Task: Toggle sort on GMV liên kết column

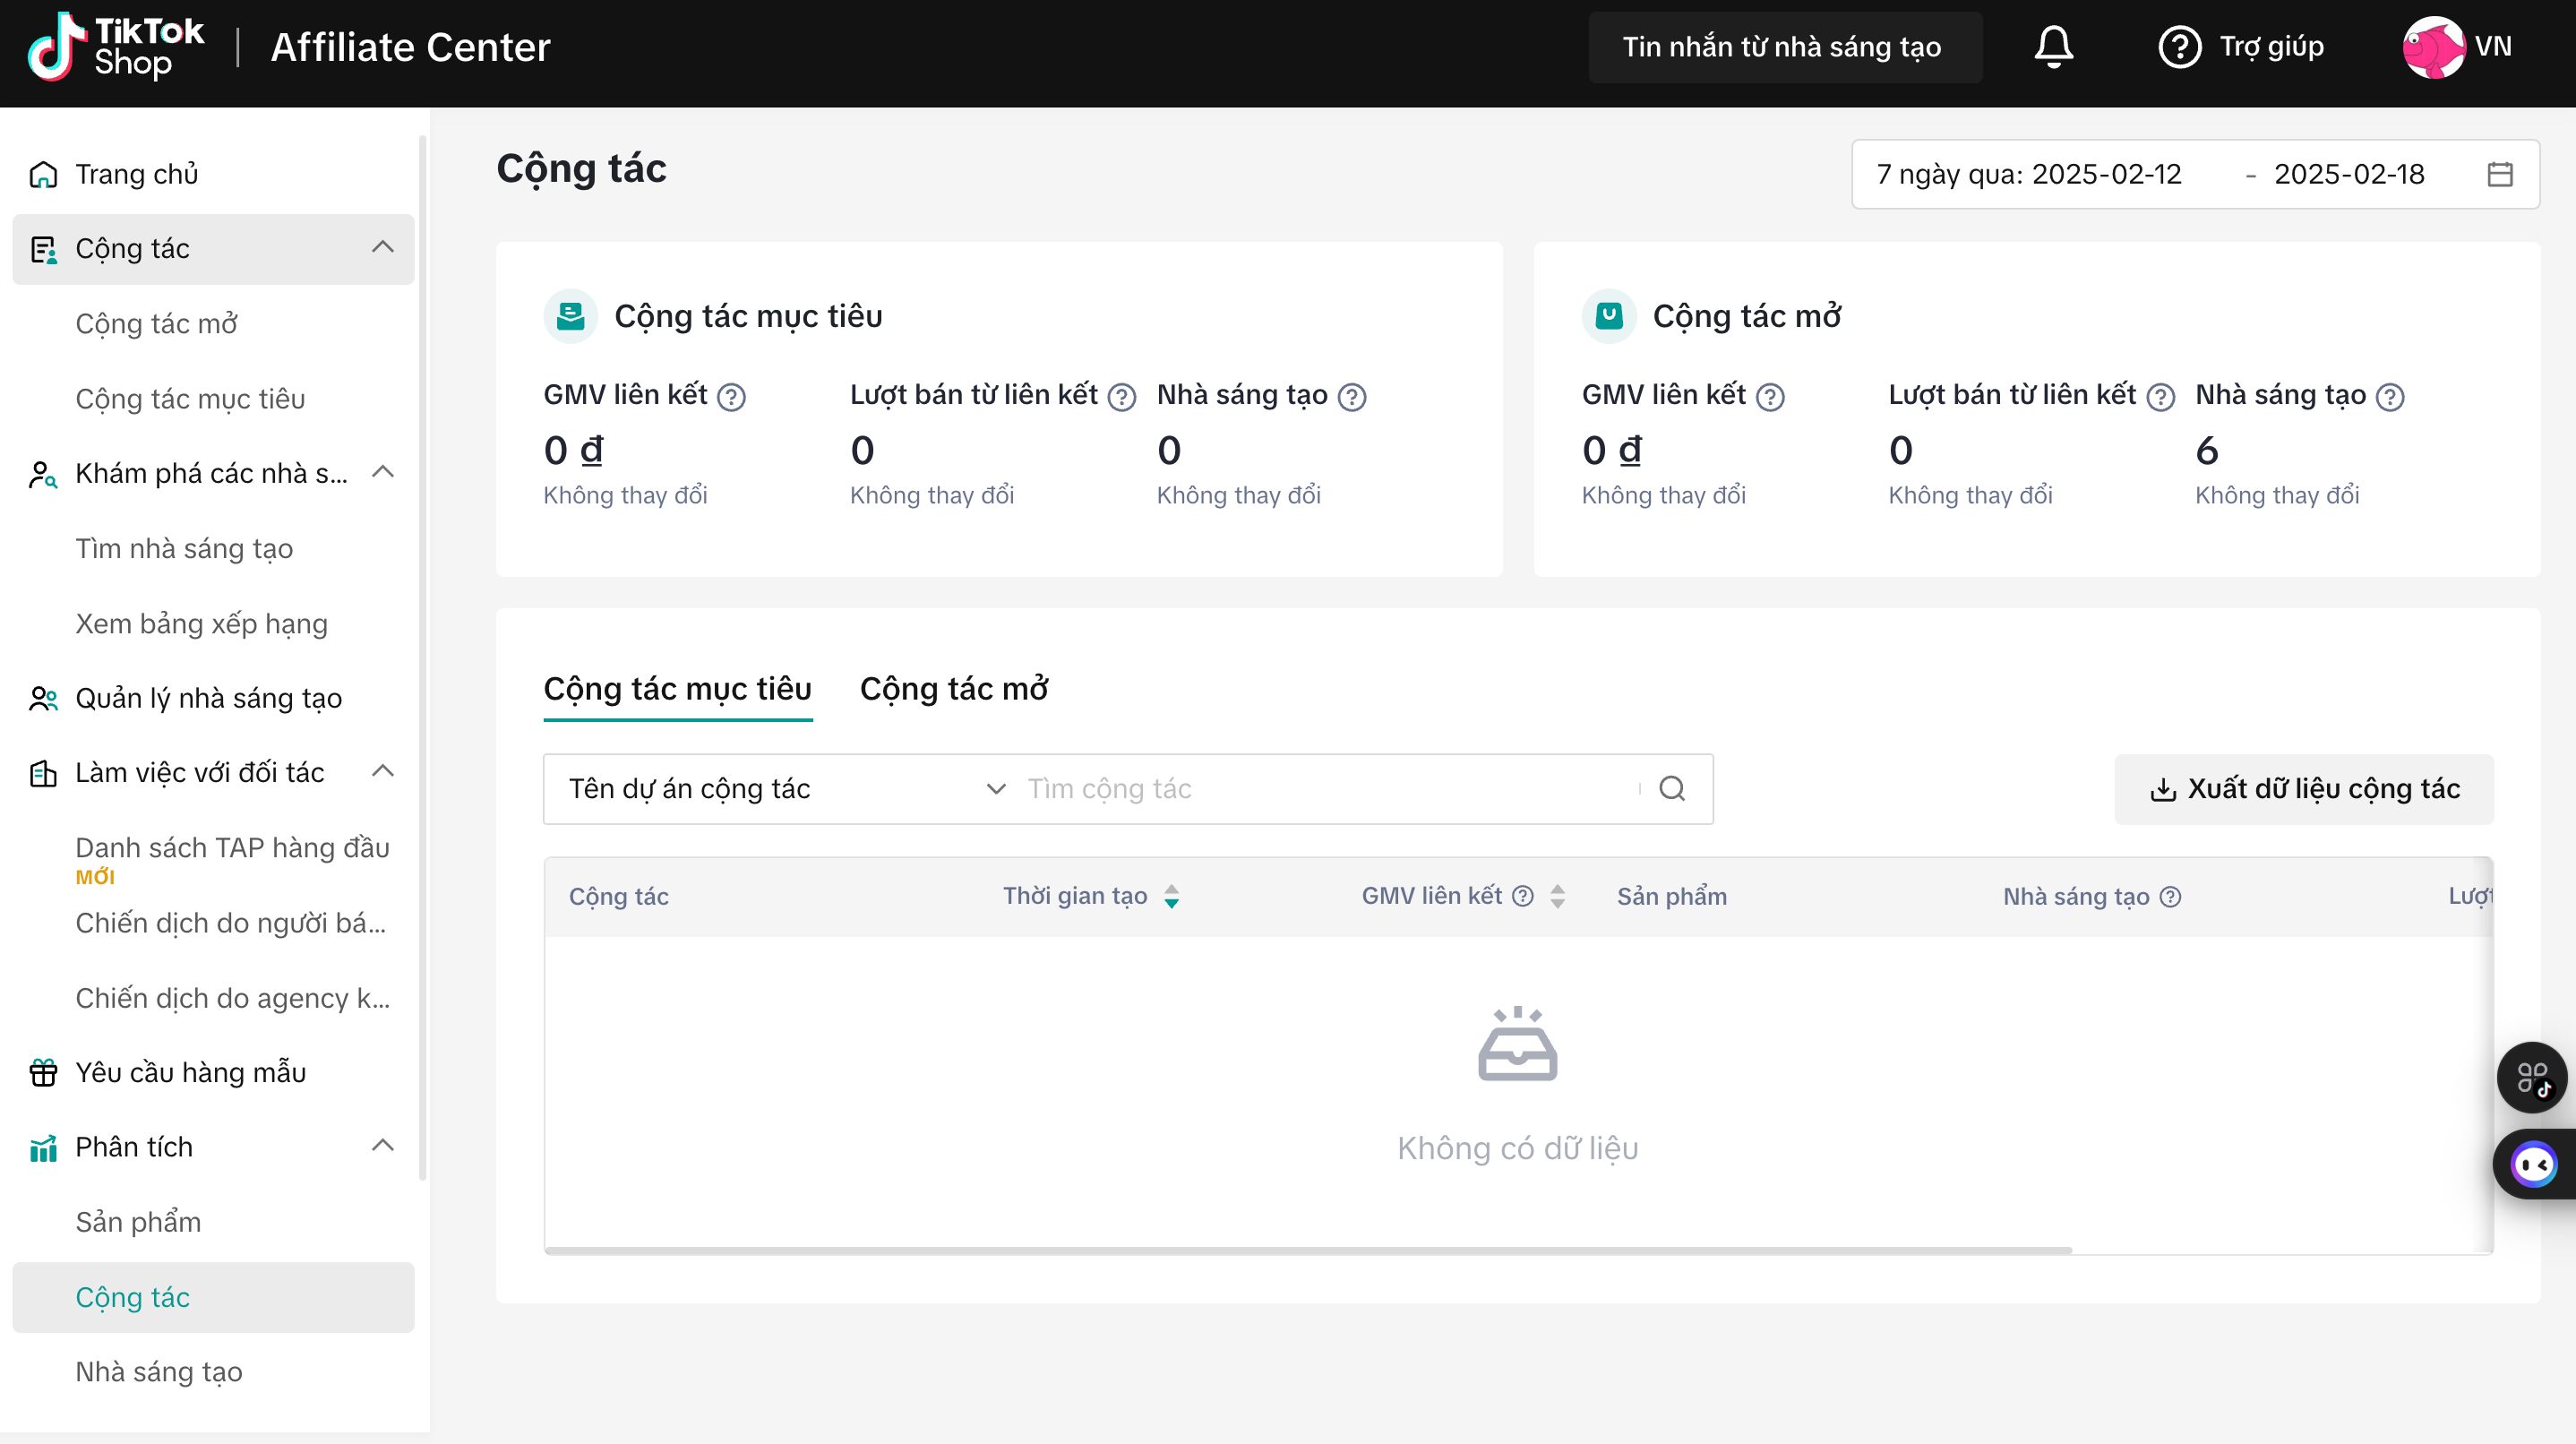Action: point(1557,897)
